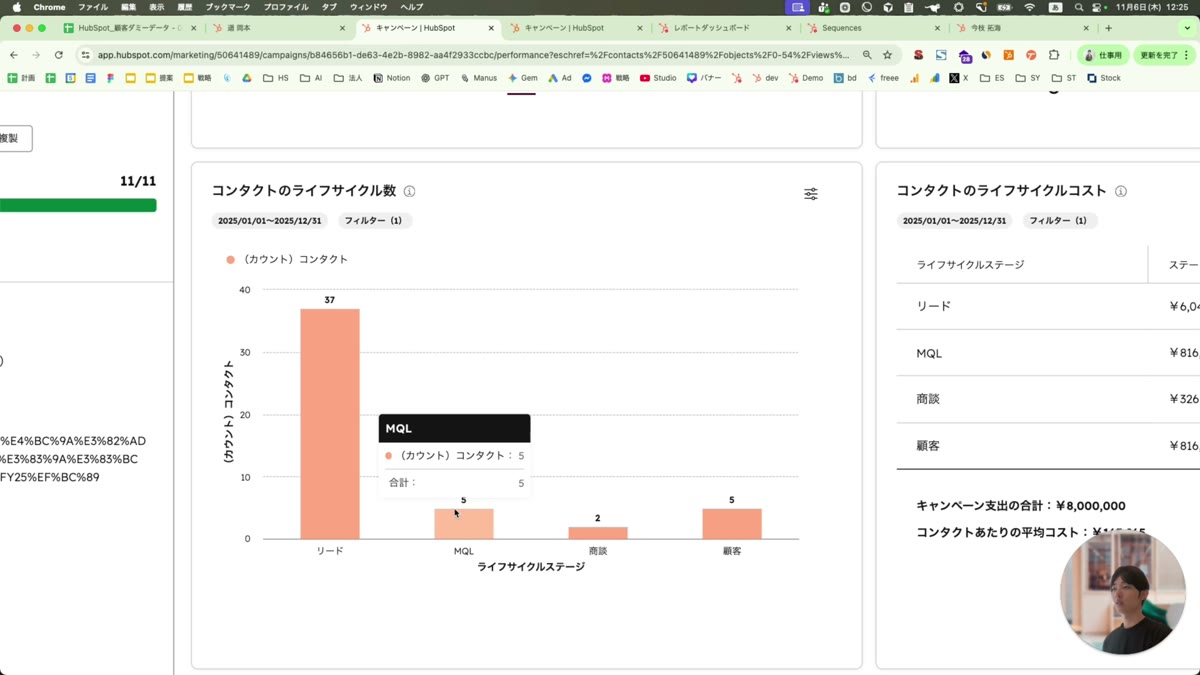Bookmark this page with the star icon
Image resolution: width=1200 pixels, height=675 pixels.
(x=887, y=55)
